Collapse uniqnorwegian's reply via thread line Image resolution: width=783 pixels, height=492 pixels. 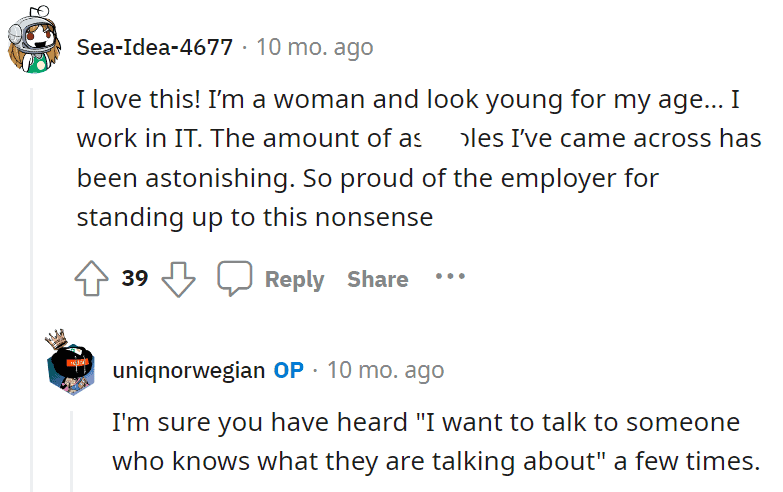pos(71,451)
